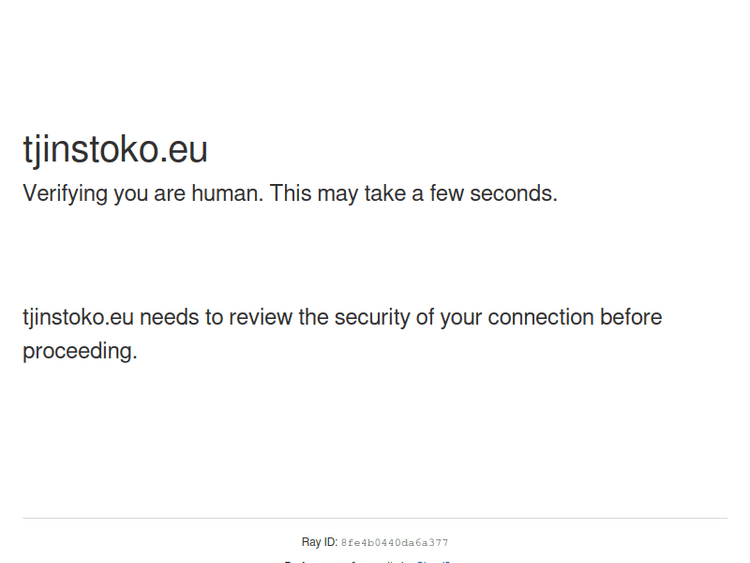
Task: Click the word "Verifying" in the subtitle
Action: pyautogui.click(x=65, y=194)
